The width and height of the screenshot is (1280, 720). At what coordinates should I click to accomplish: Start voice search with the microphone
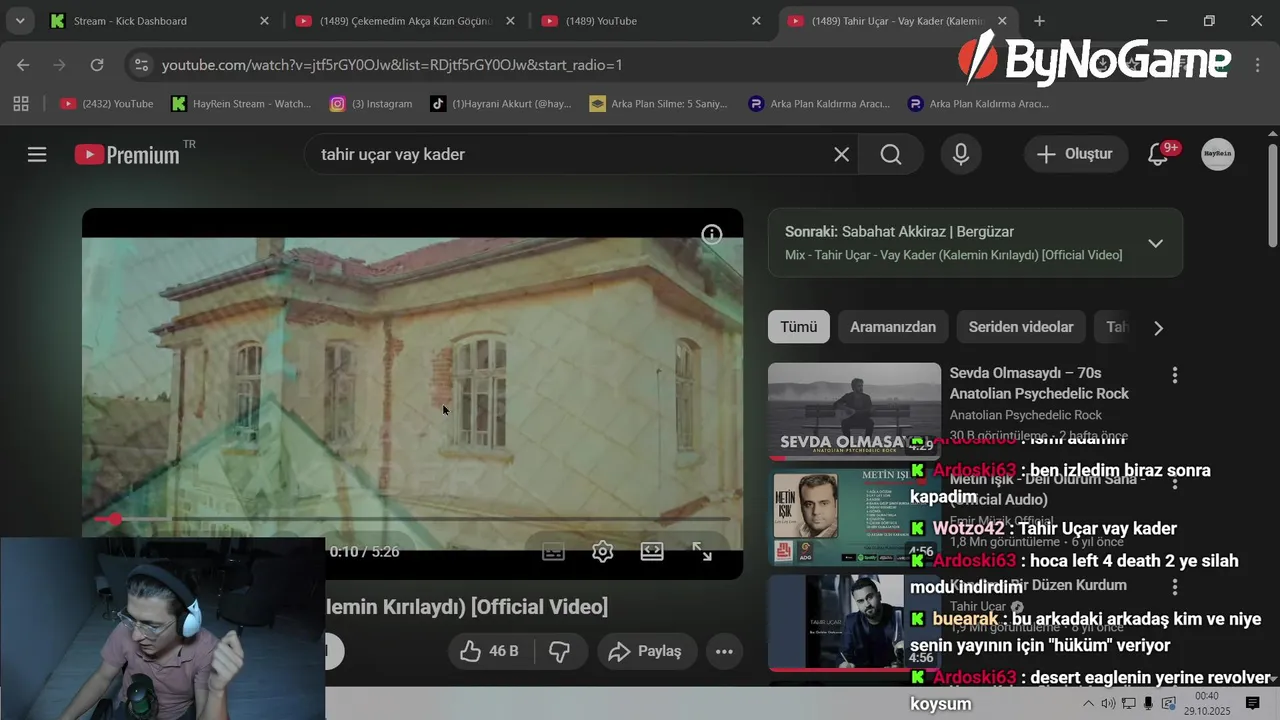pos(961,155)
